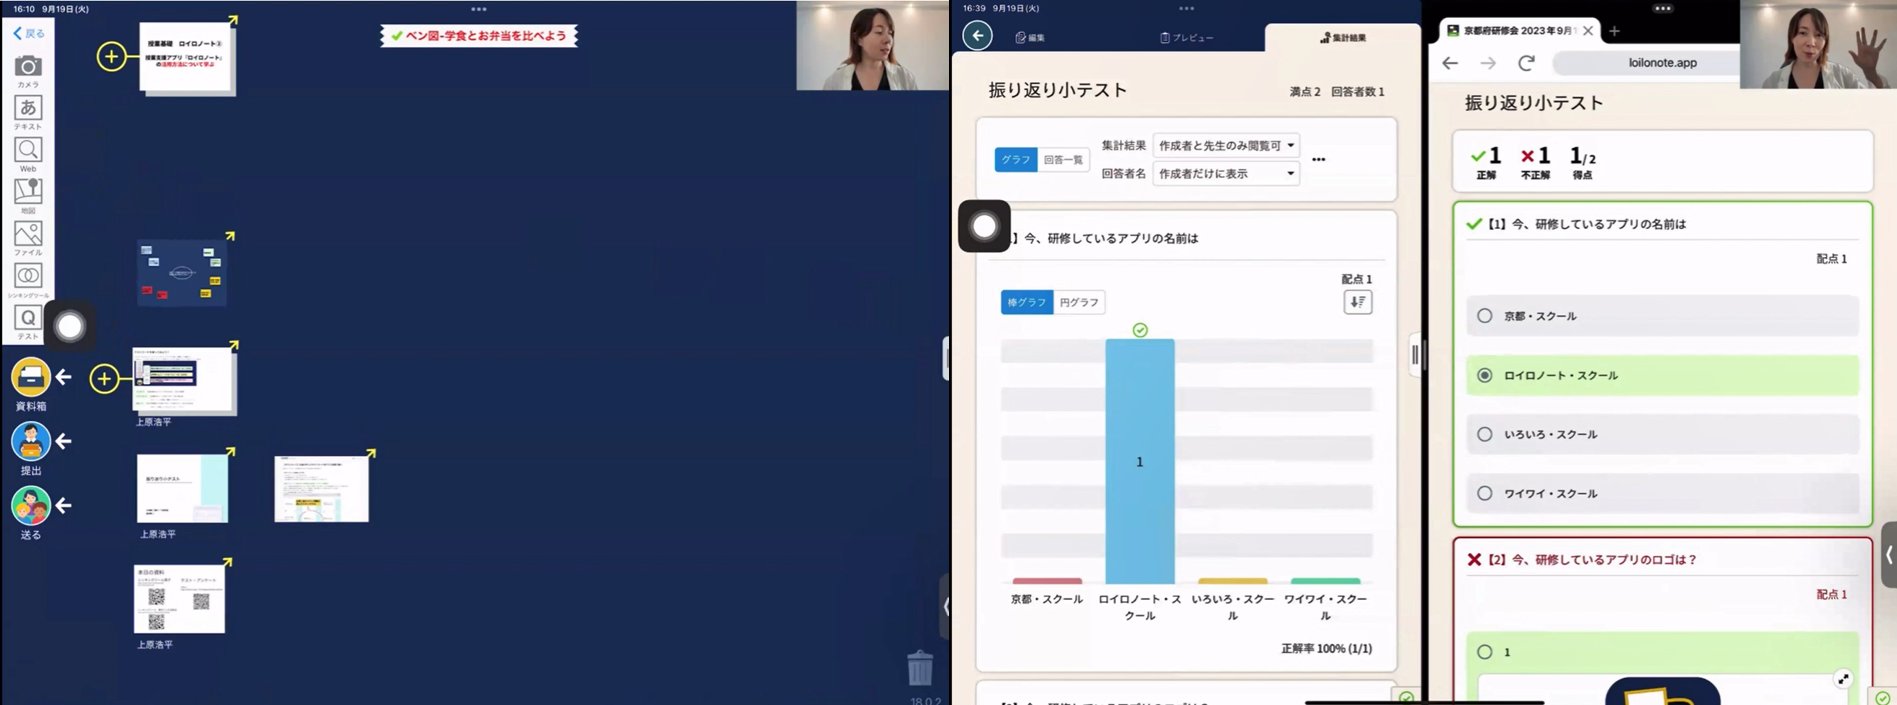This screenshot has width=1897, height=705.
Task: Go back with the 戻る button
Action: click(x=29, y=33)
